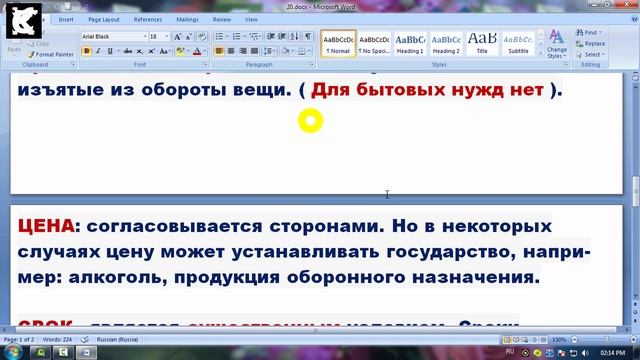This screenshot has width=640, height=360.
Task: Click Format Painter
Action: [x=51, y=54]
